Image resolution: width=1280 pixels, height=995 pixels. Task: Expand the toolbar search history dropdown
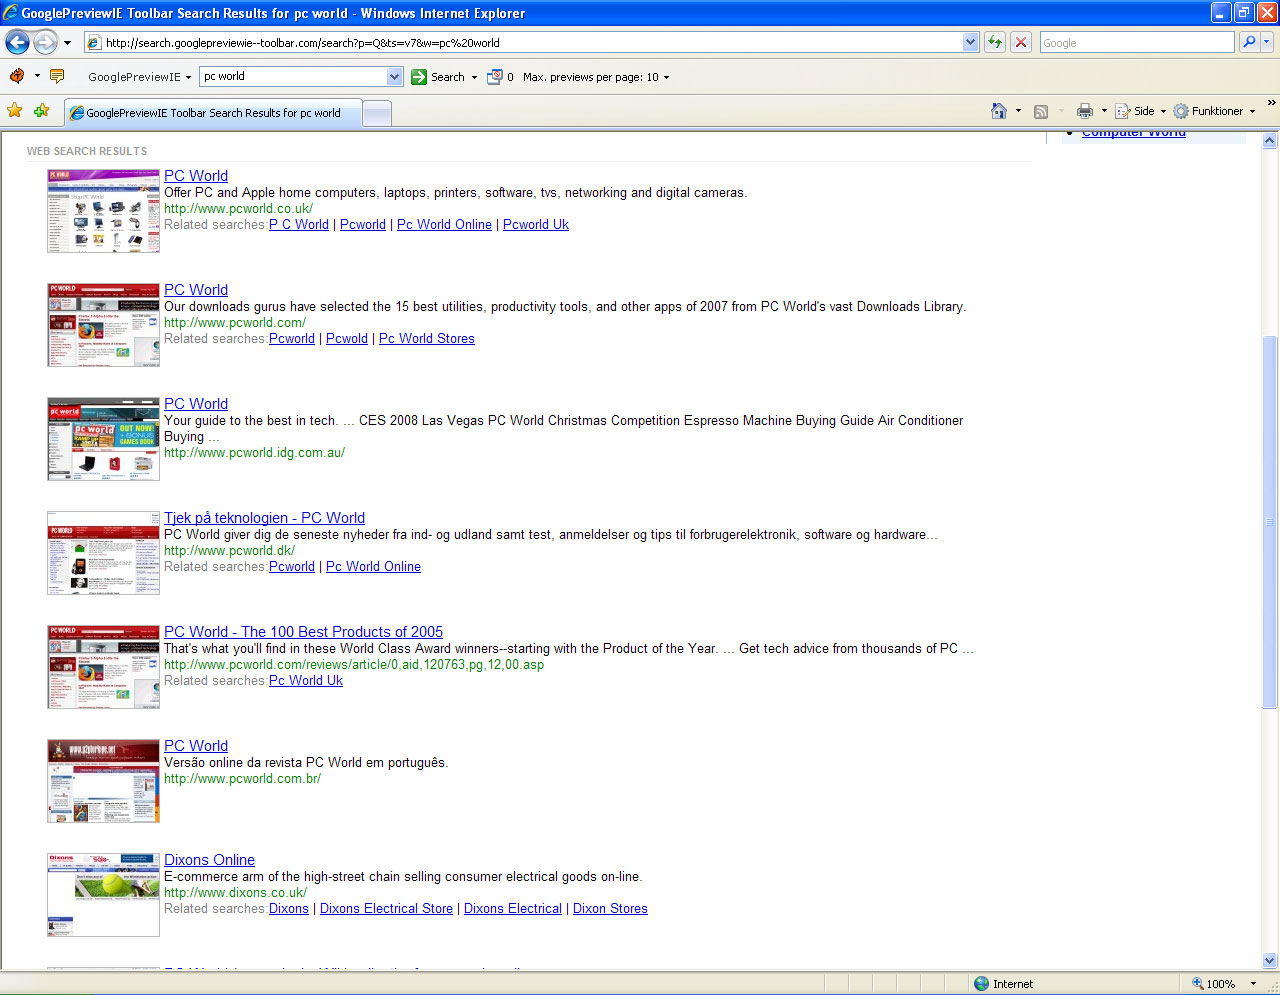[394, 76]
